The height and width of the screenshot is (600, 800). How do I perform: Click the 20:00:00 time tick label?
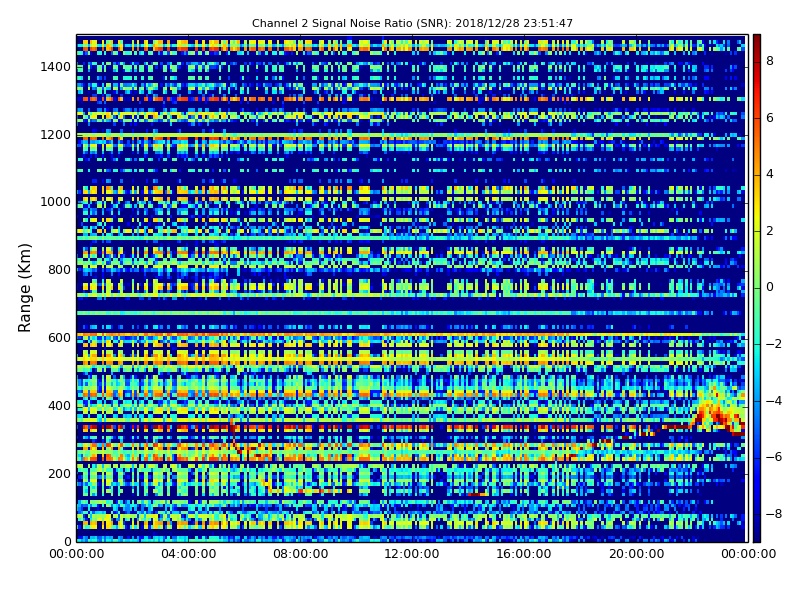pos(636,554)
